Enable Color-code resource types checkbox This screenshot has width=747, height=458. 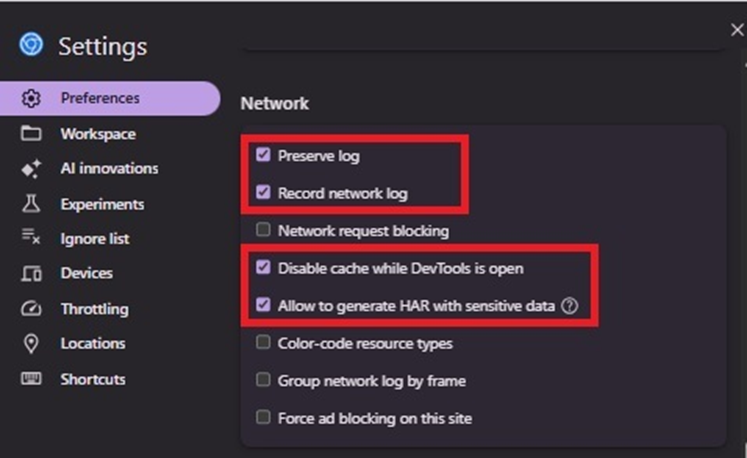(263, 342)
